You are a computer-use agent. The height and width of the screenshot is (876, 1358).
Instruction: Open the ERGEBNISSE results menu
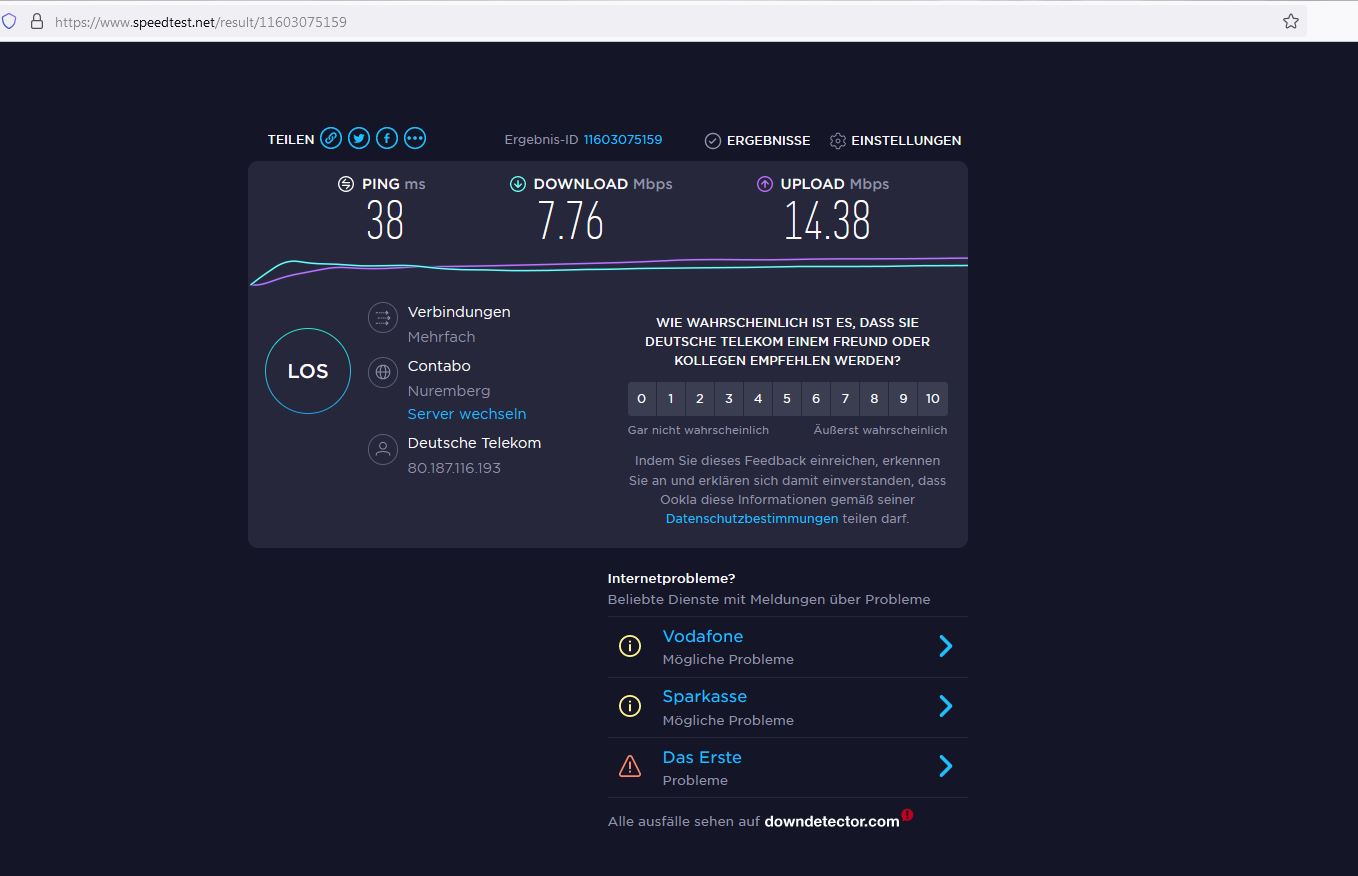(757, 141)
